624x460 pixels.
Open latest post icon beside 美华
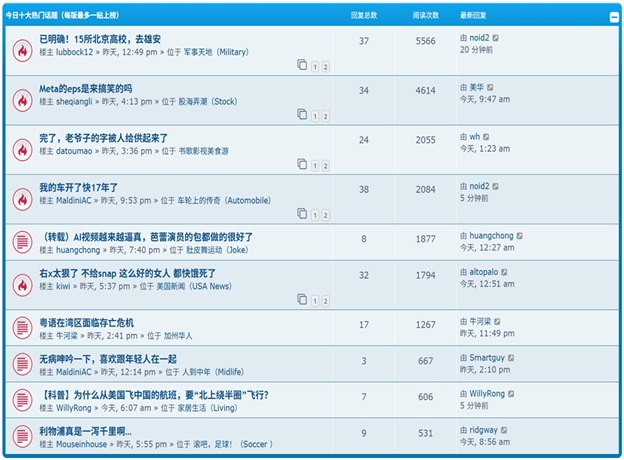click(491, 88)
